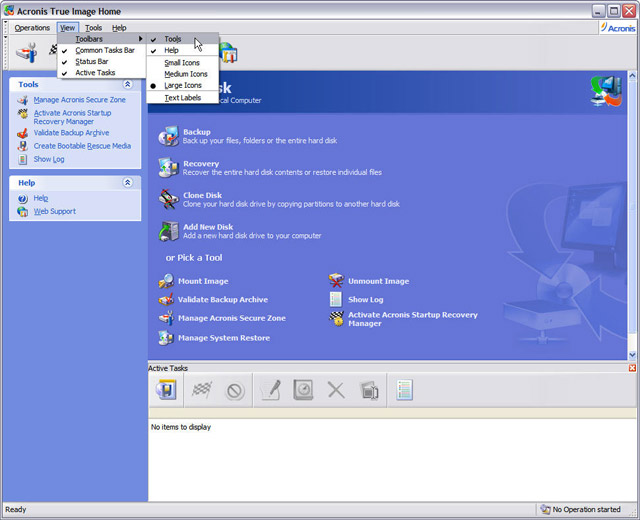Click the Validate Backup Archive icon in main panel

click(166, 300)
